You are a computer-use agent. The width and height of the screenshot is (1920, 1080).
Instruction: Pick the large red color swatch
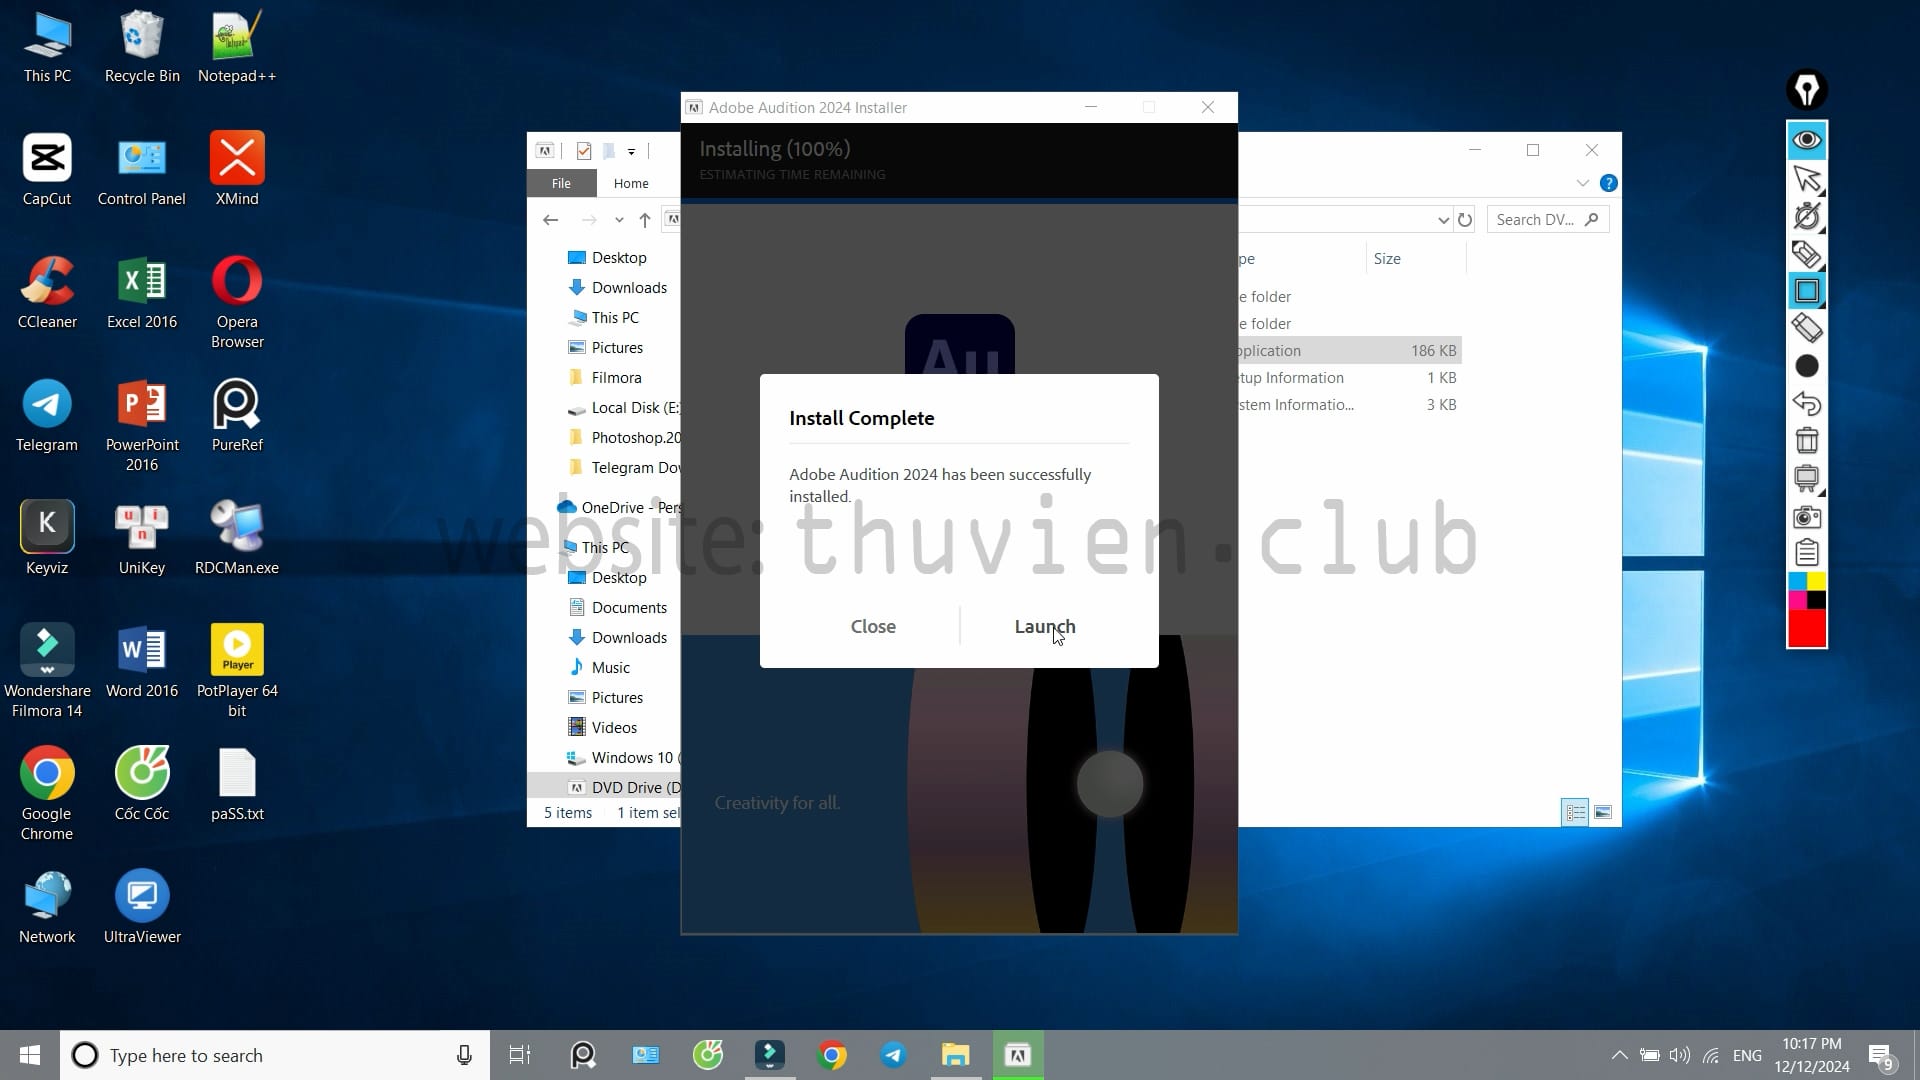(1806, 629)
